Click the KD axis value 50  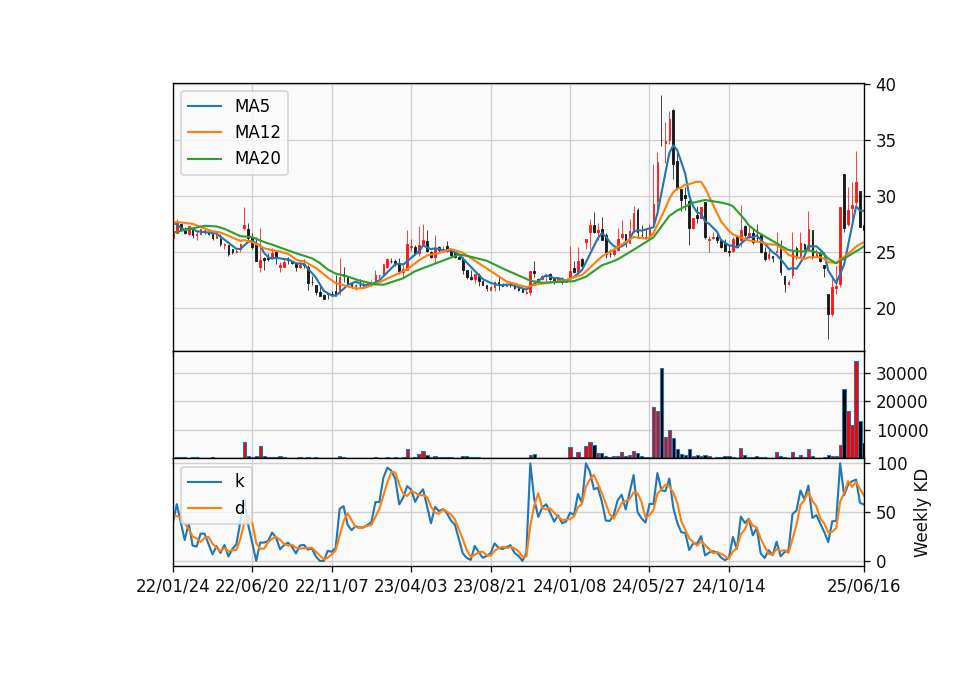(x=885, y=513)
